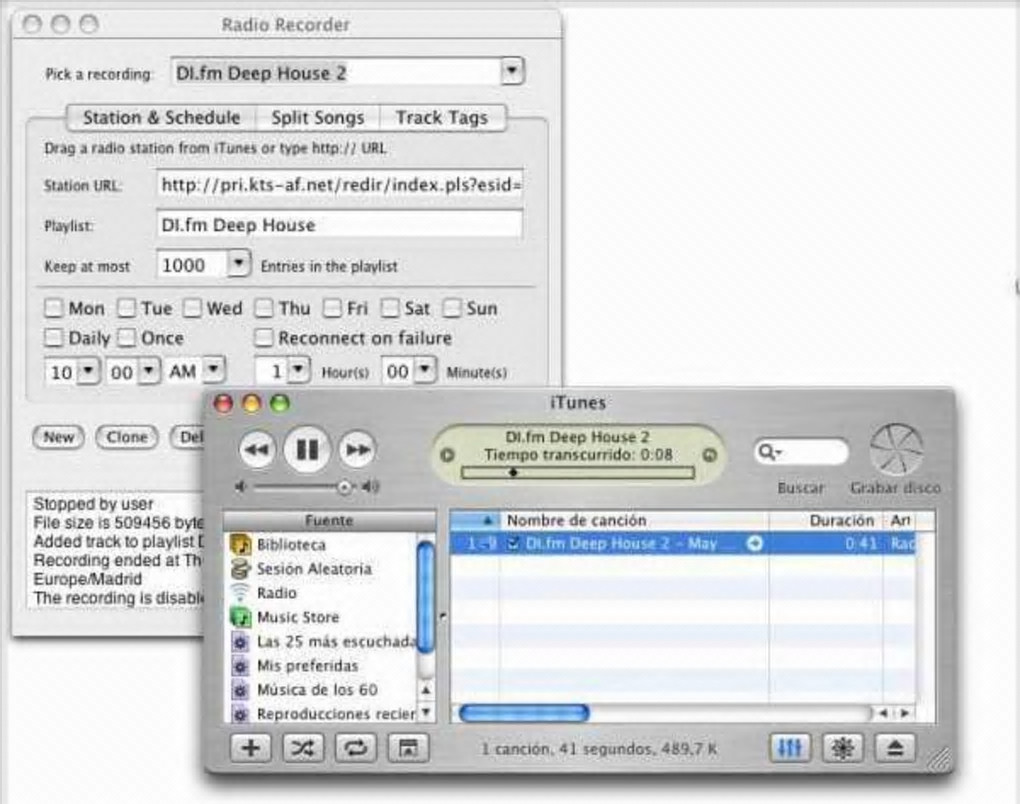Click the playback progress bar in iTunes
1020x804 pixels.
click(578, 473)
